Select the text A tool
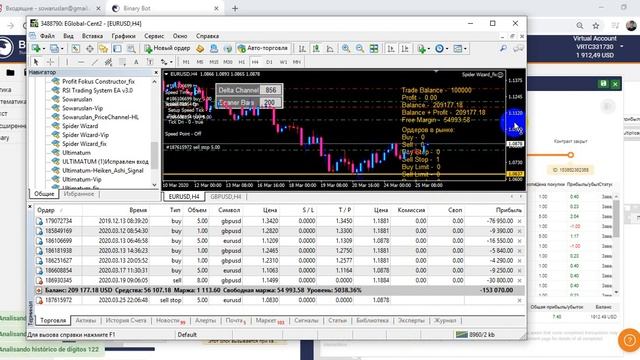The height and width of the screenshot is (360, 640). [x=136, y=62]
